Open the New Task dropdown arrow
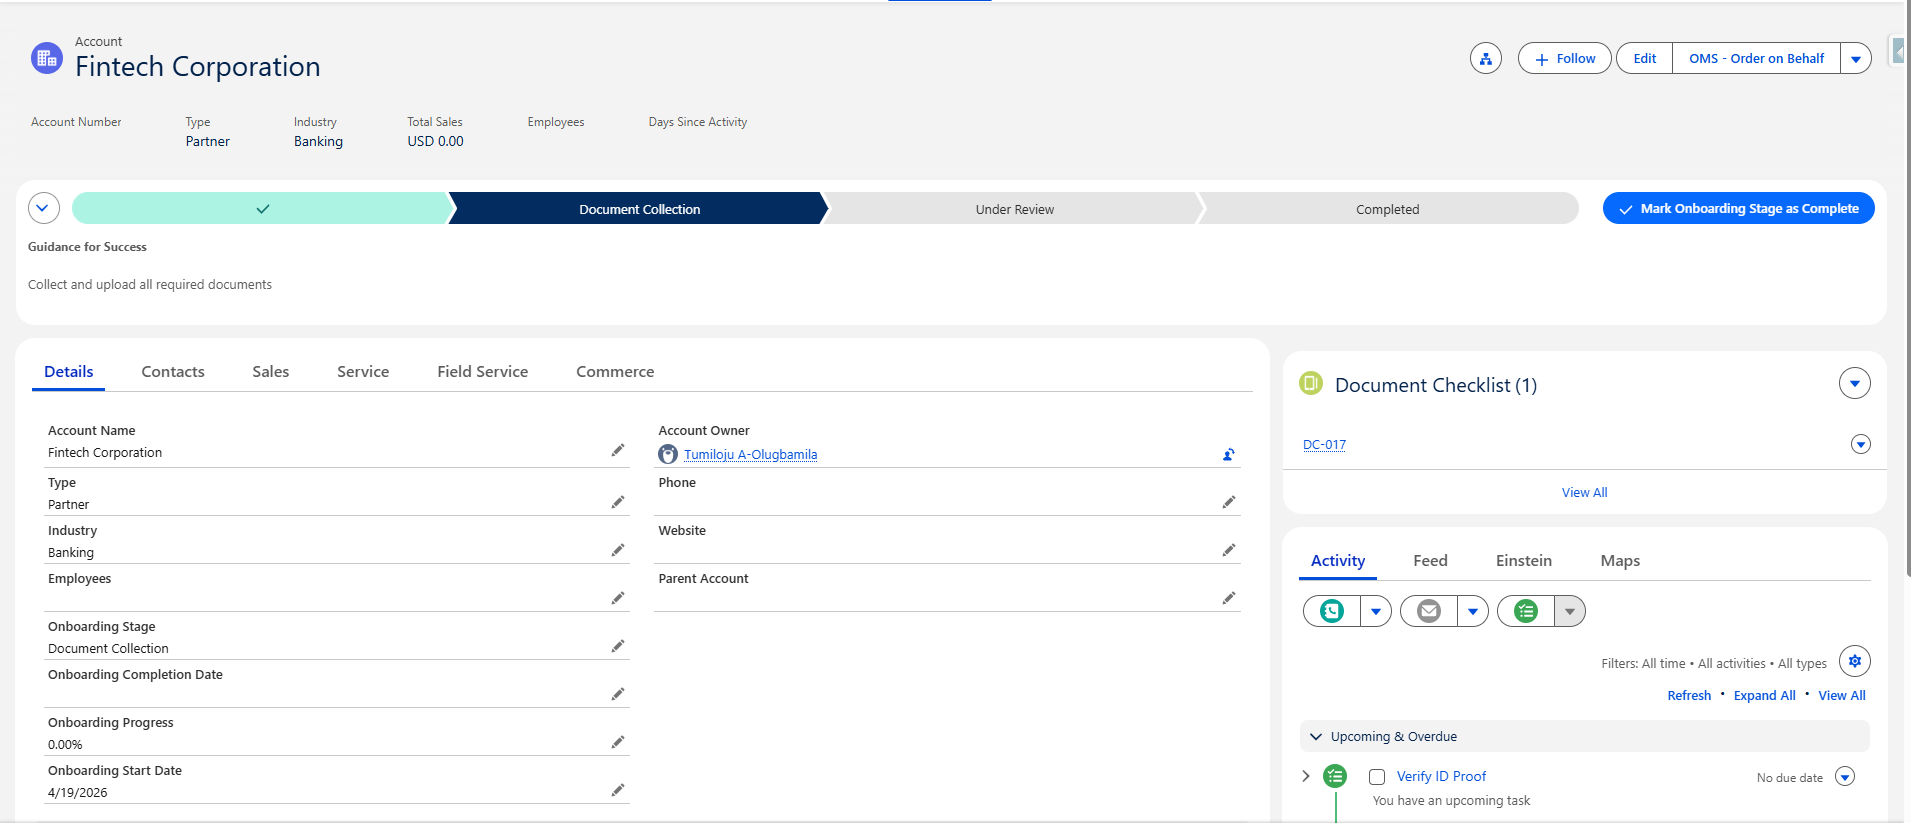This screenshot has height=823, width=1911. (x=1570, y=611)
